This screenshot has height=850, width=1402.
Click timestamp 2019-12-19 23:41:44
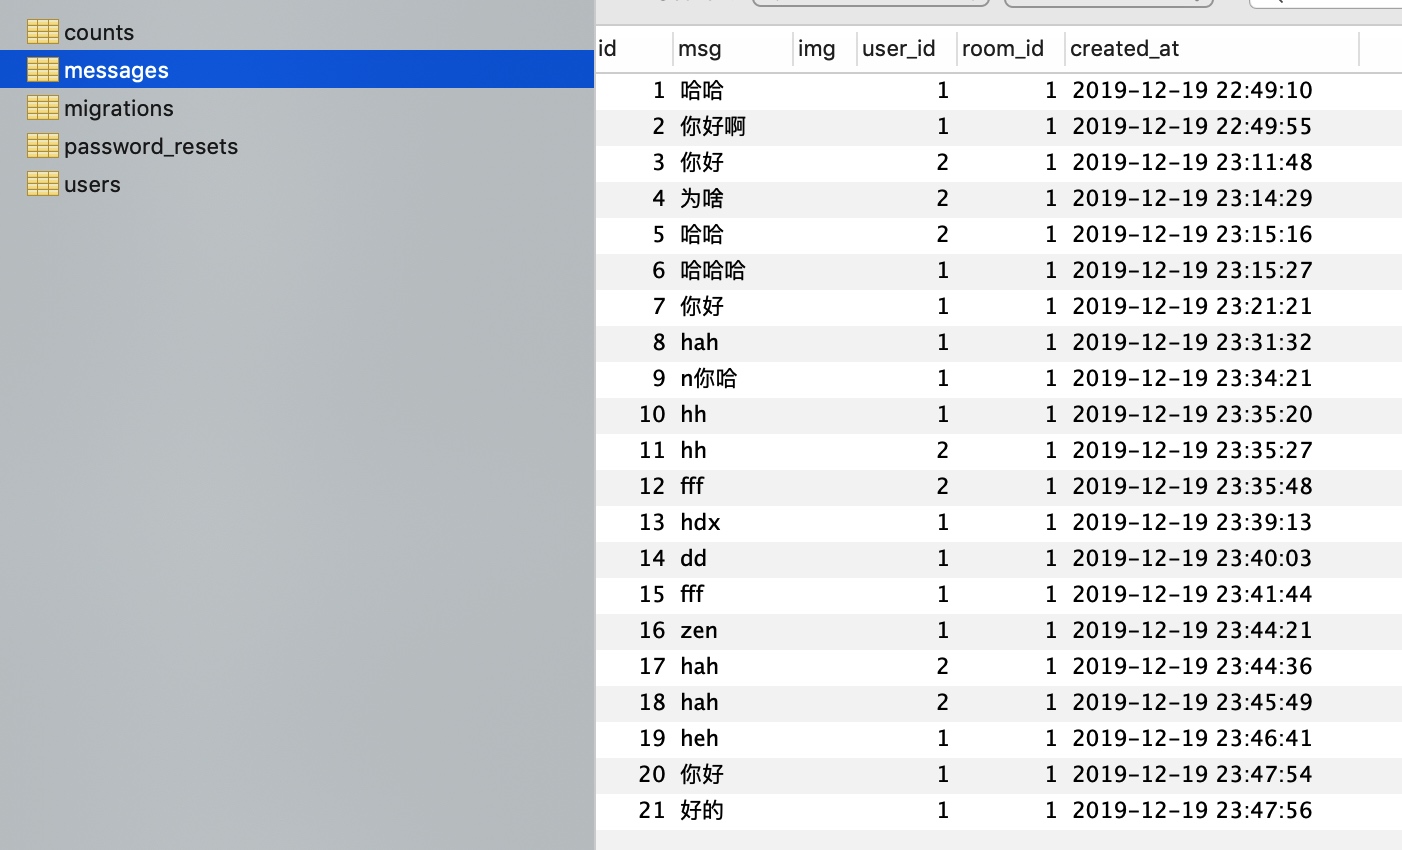(x=1192, y=594)
